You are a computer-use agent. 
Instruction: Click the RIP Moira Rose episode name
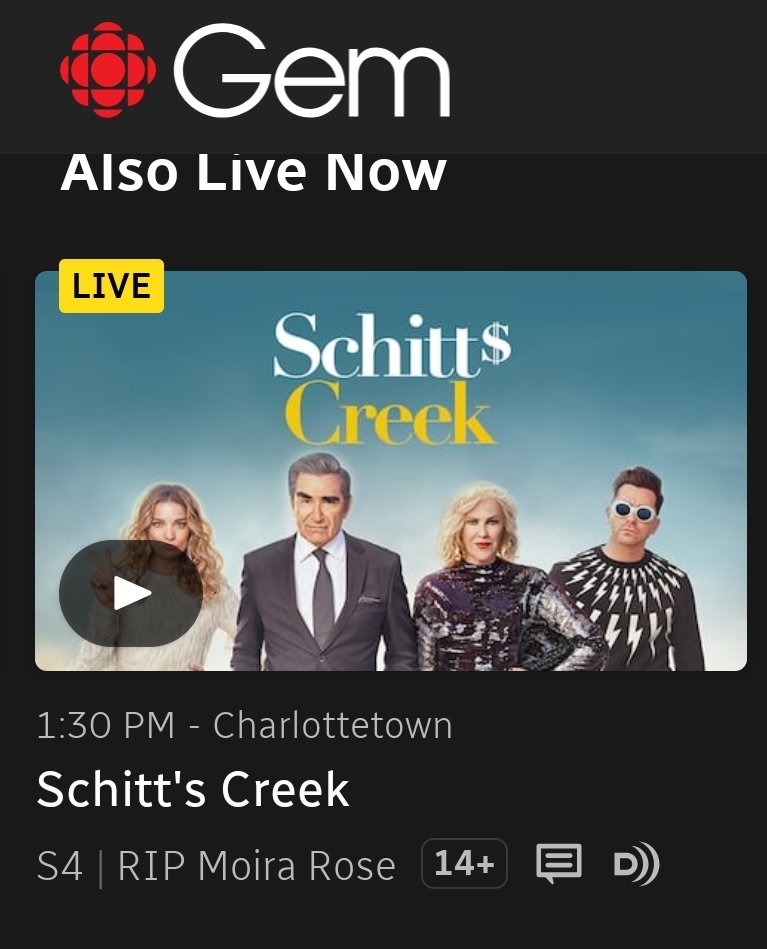coord(257,865)
